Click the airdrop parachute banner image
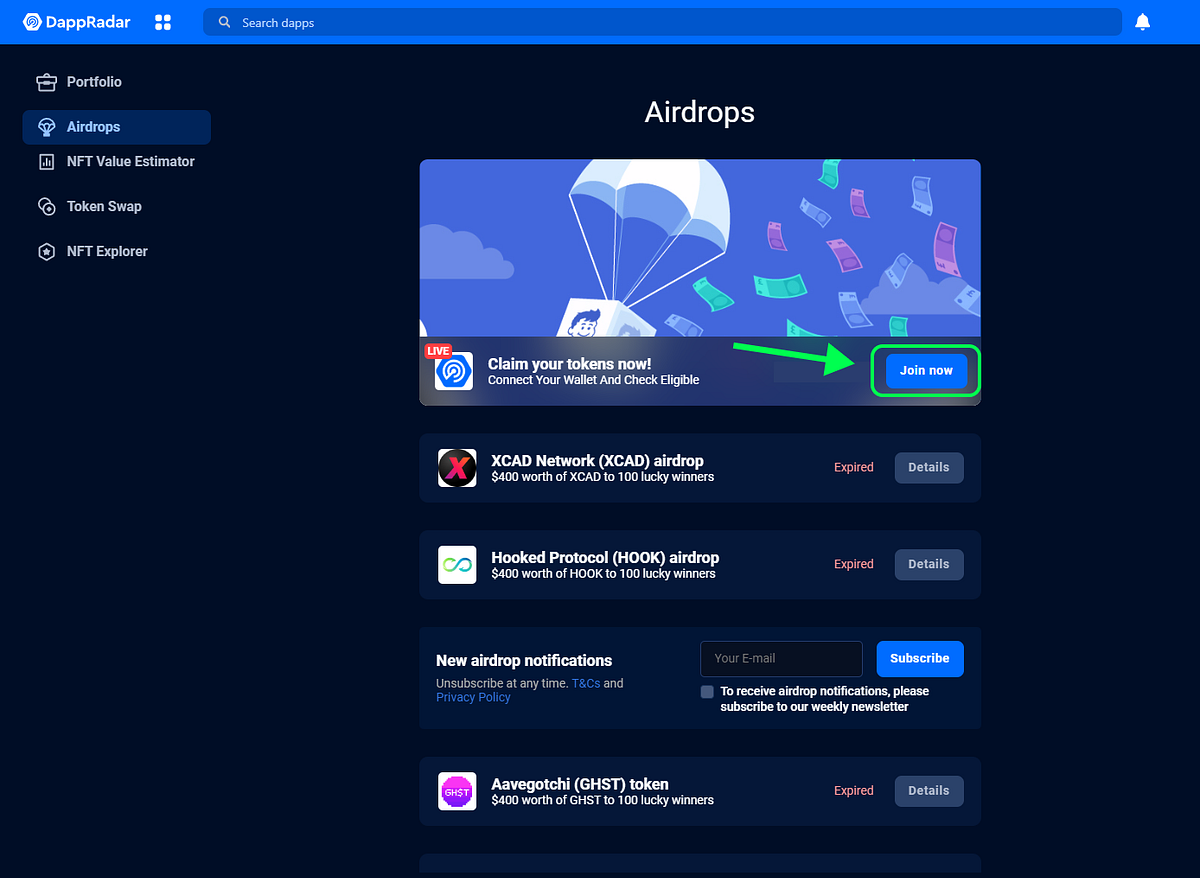Viewport: 1200px width, 878px height. [x=700, y=248]
